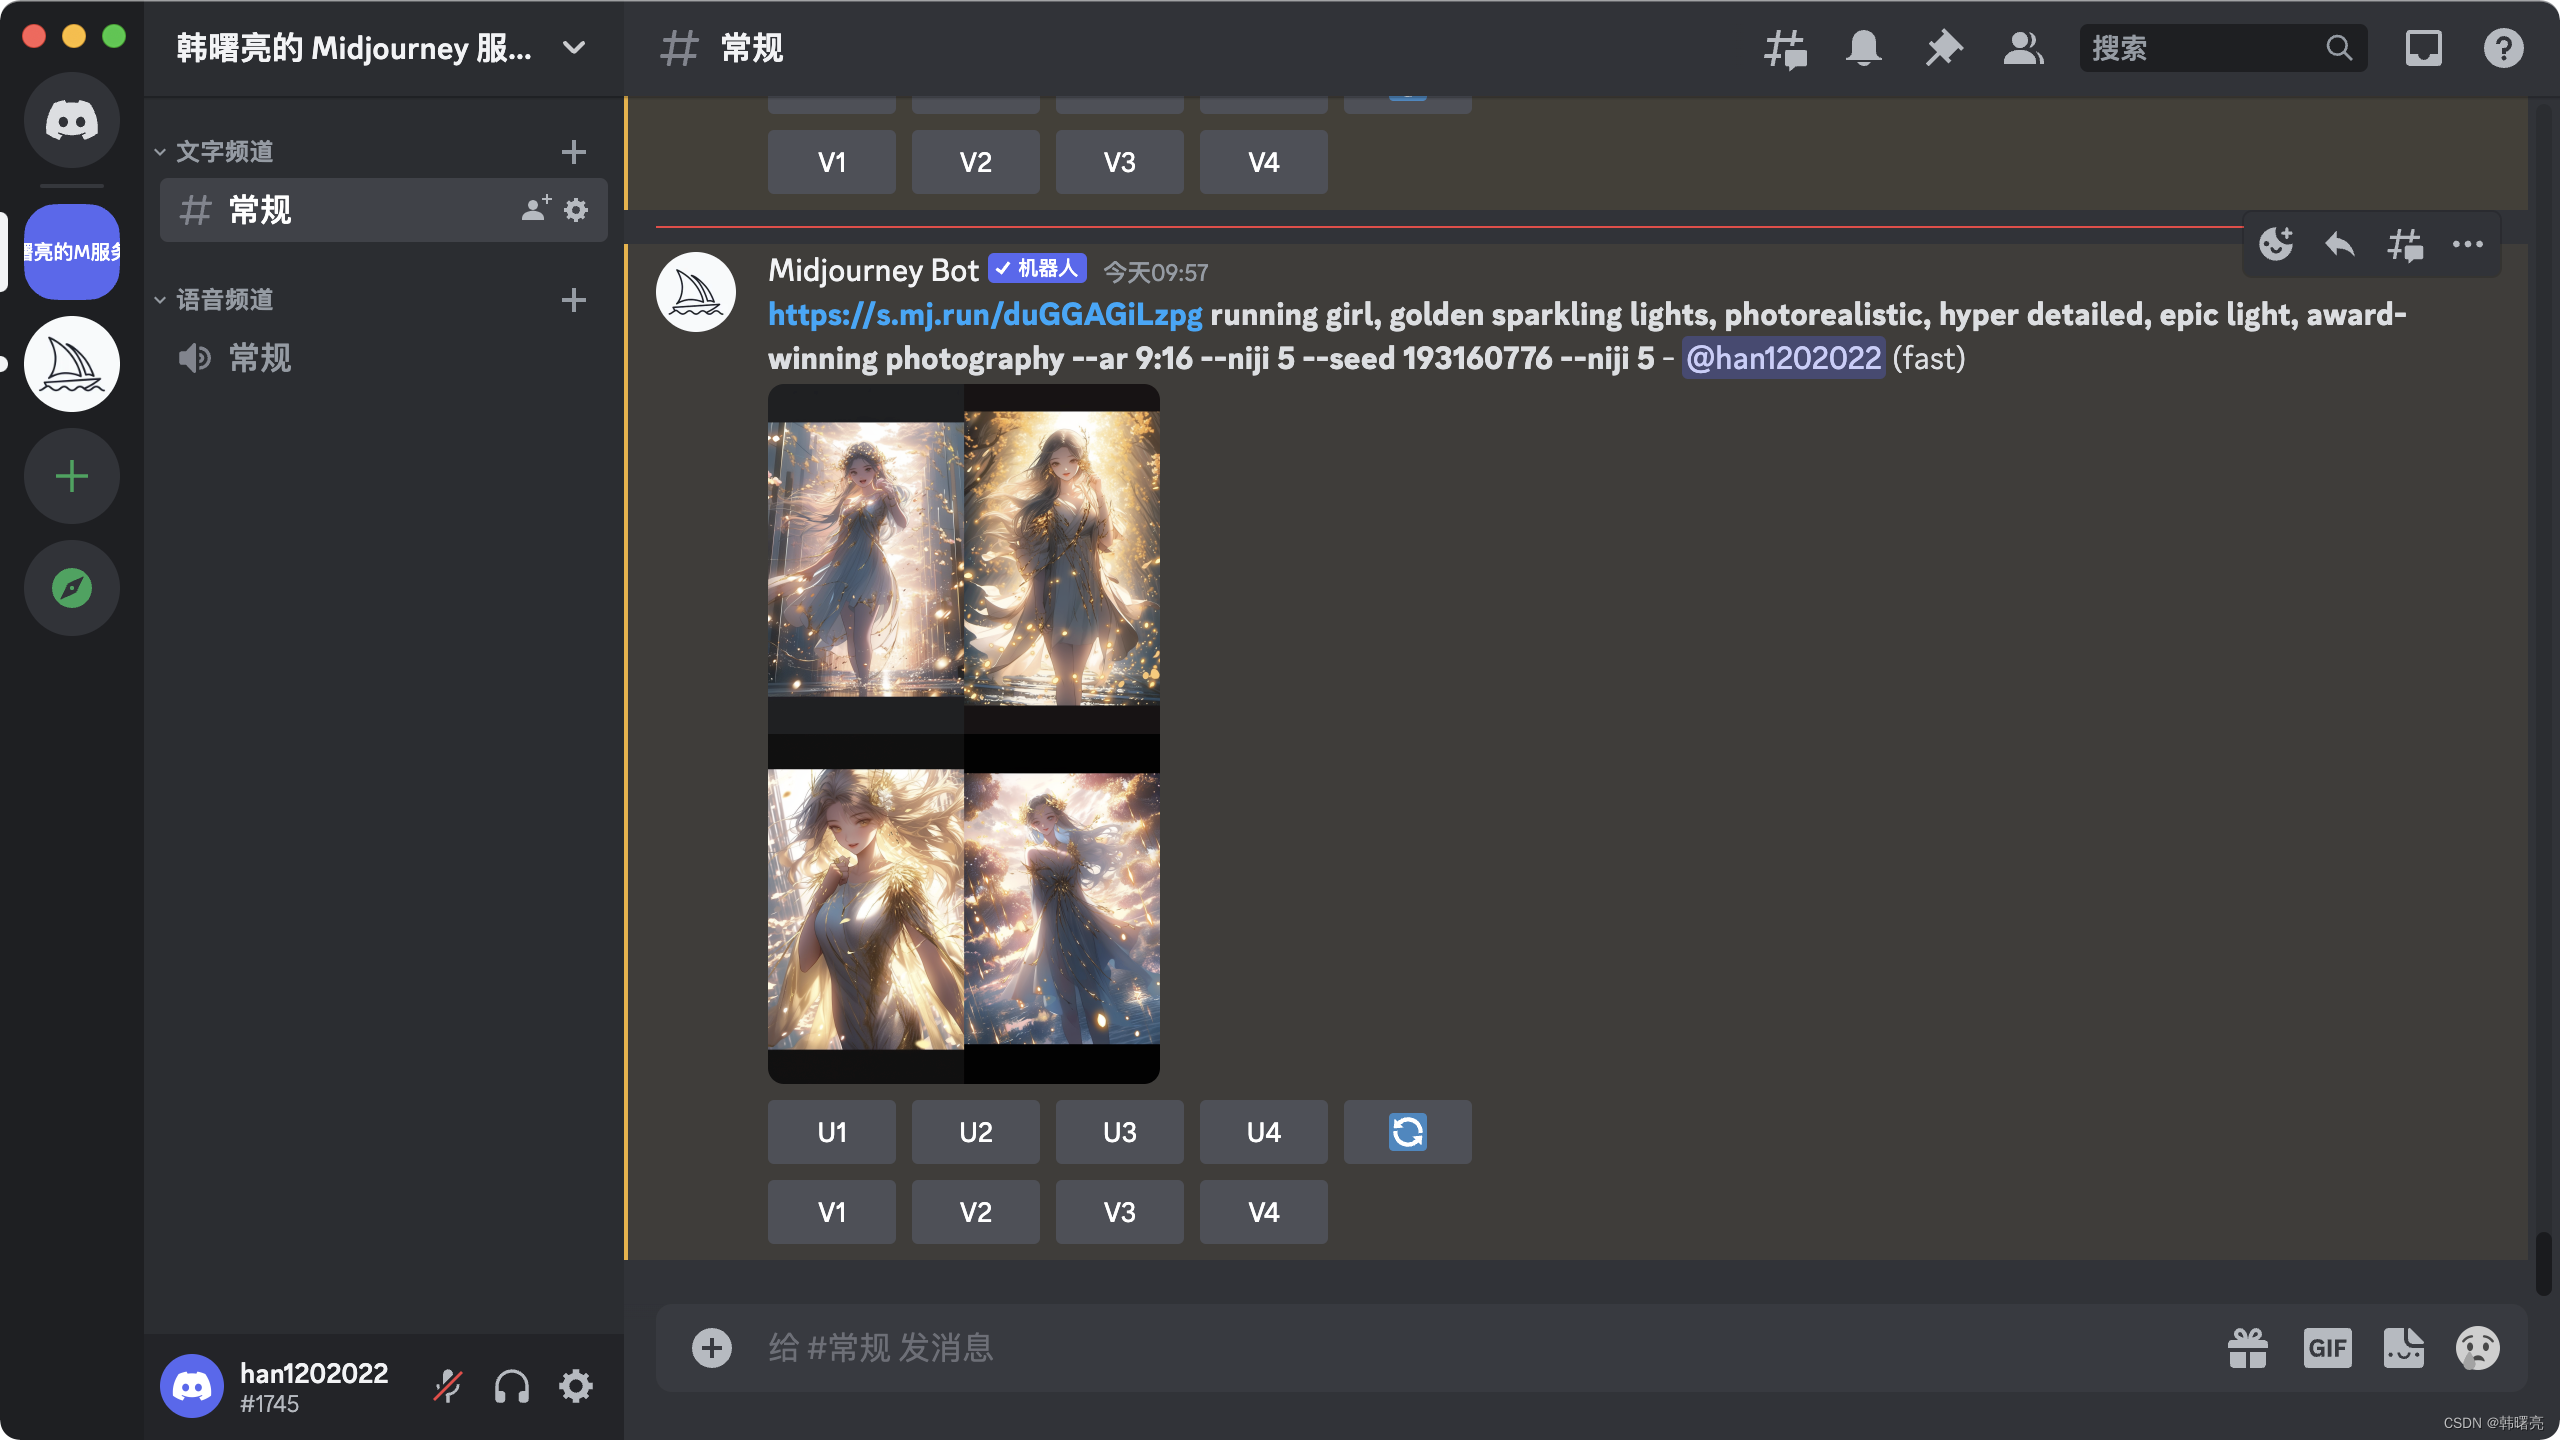Screen dimensions: 2560x1440
Task: Create variations with lower V2 button
Action: coord(976,1212)
